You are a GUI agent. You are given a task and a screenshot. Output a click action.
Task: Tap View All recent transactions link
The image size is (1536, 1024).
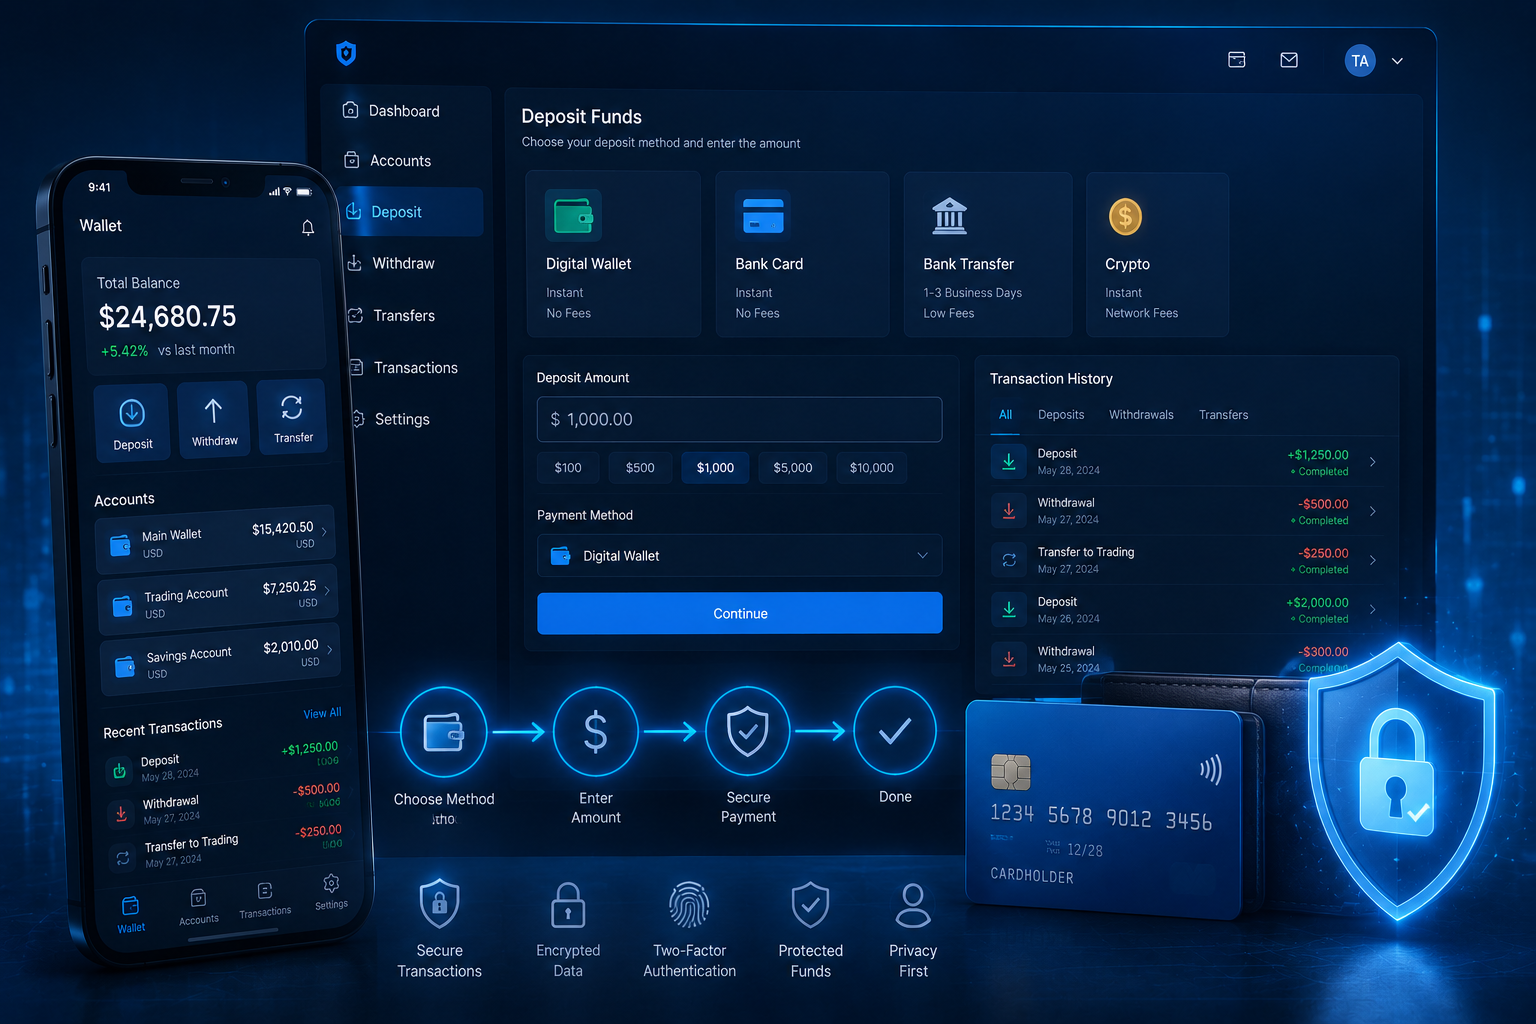pos(322,713)
